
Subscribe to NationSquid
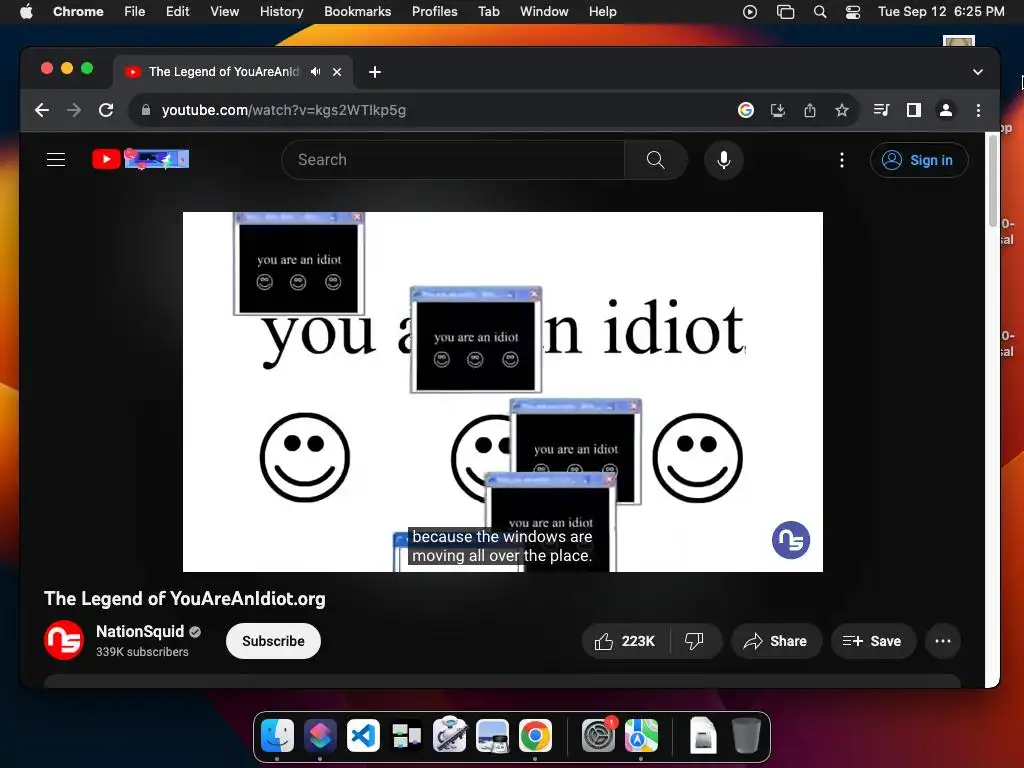[x=273, y=641]
